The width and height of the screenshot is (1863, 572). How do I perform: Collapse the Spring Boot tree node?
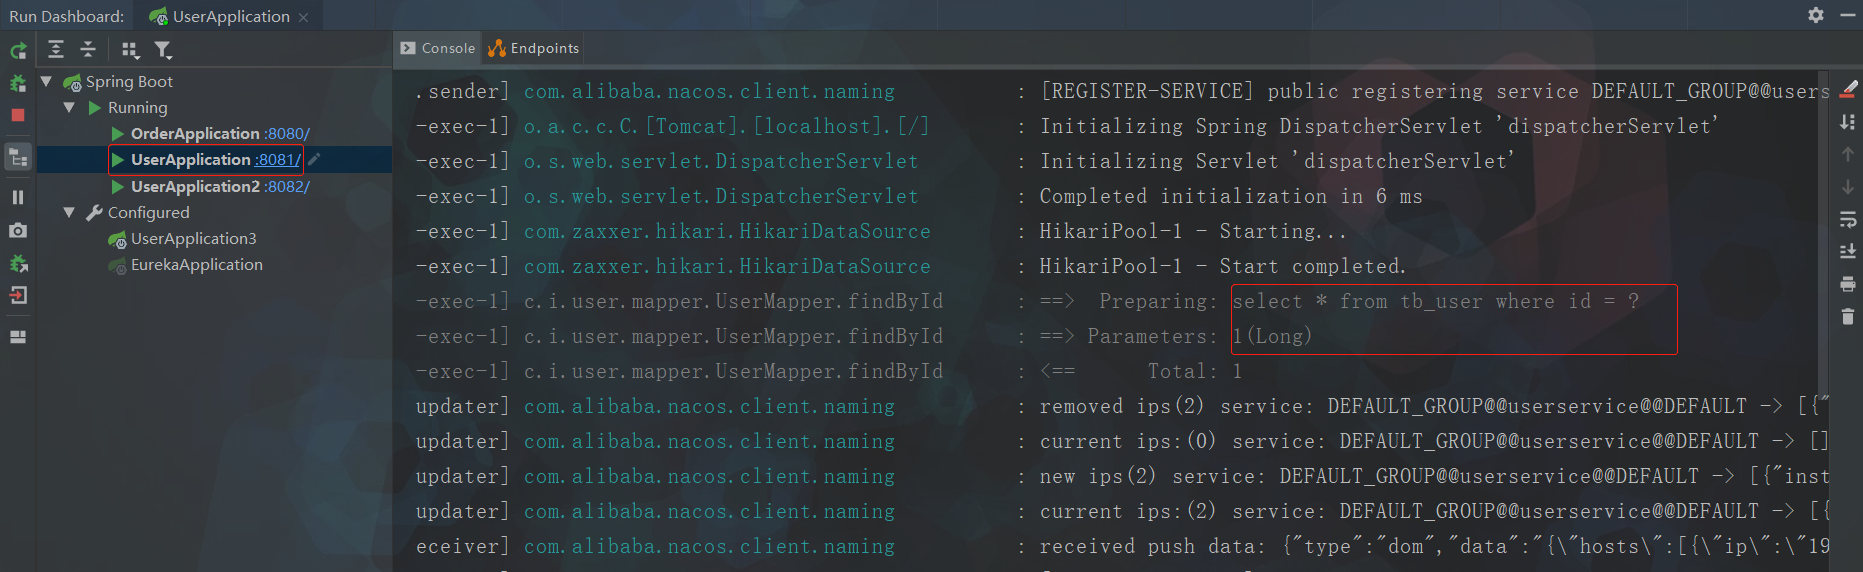click(46, 81)
